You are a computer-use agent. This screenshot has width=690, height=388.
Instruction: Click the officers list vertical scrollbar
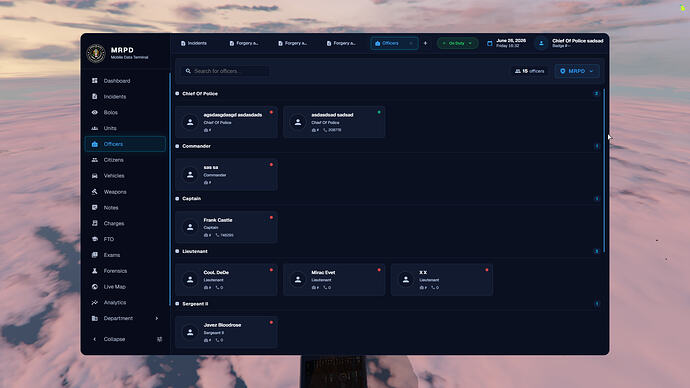click(604, 171)
